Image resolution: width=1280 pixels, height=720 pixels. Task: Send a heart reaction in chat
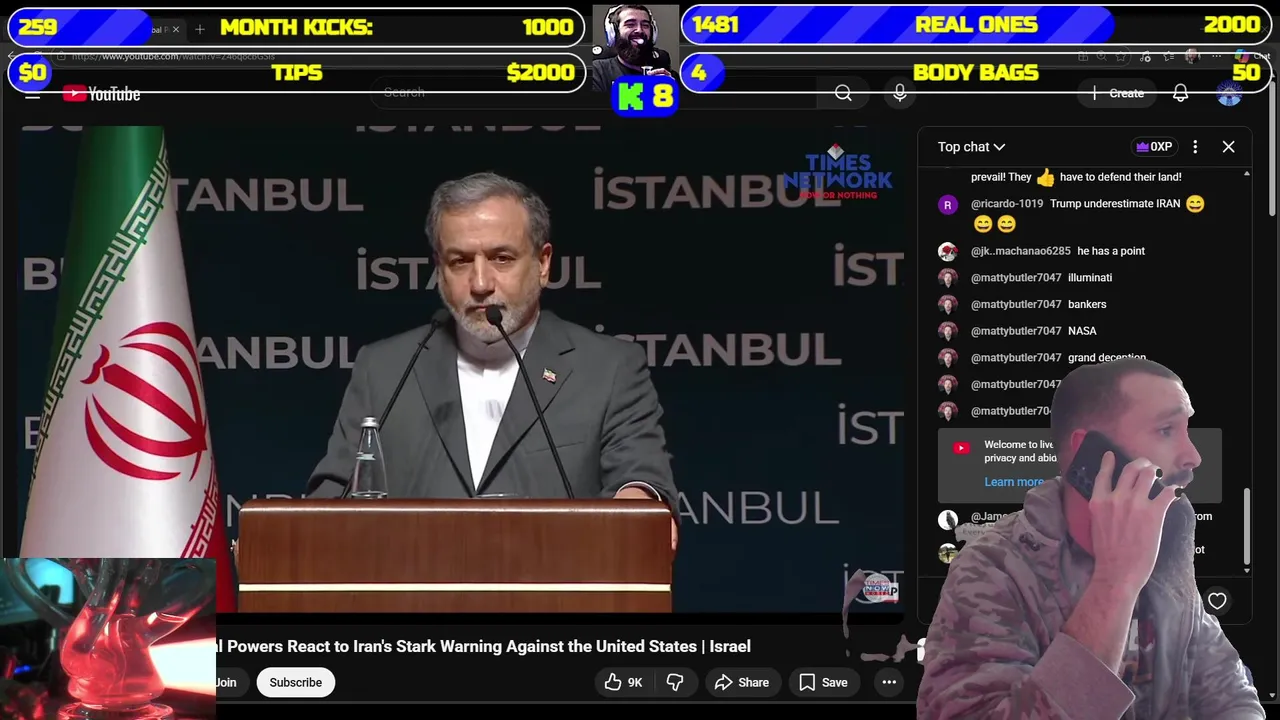click(x=1217, y=601)
